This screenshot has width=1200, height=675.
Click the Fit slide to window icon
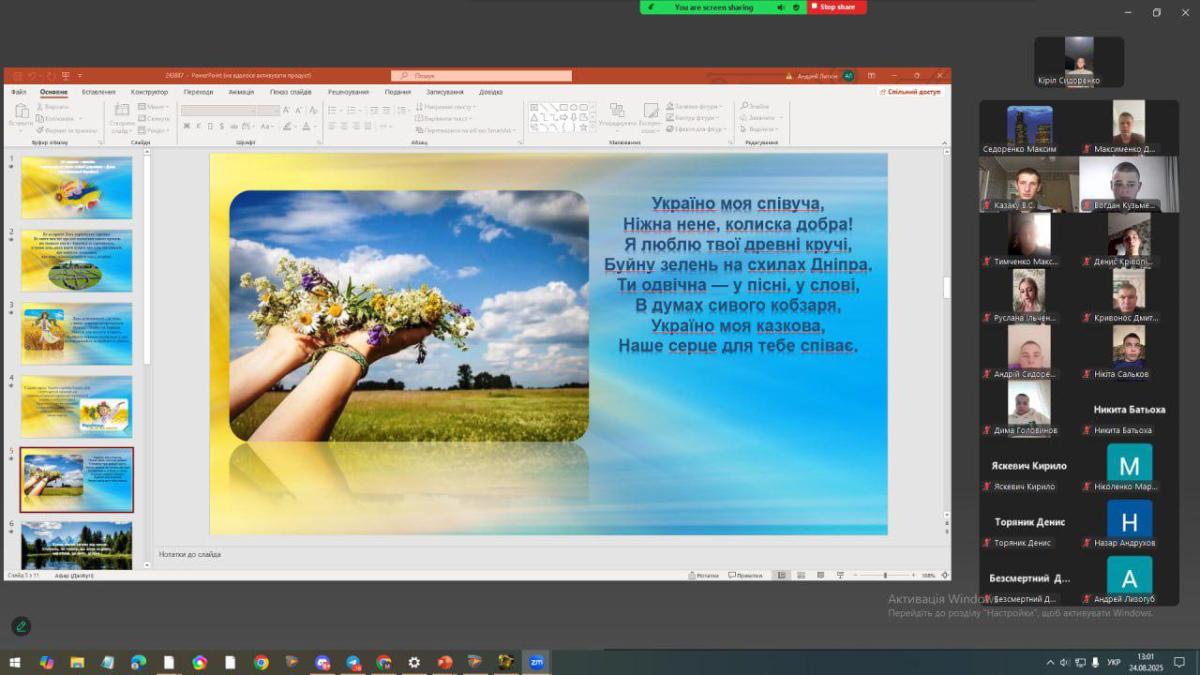point(943,576)
